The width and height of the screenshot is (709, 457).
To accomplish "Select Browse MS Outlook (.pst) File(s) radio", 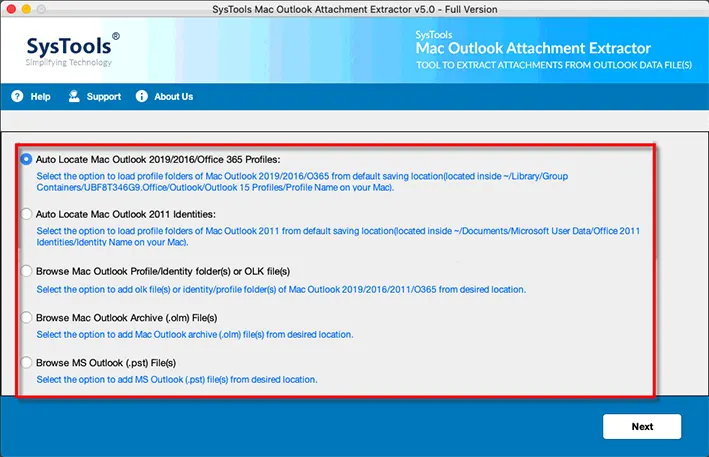I will (26, 363).
